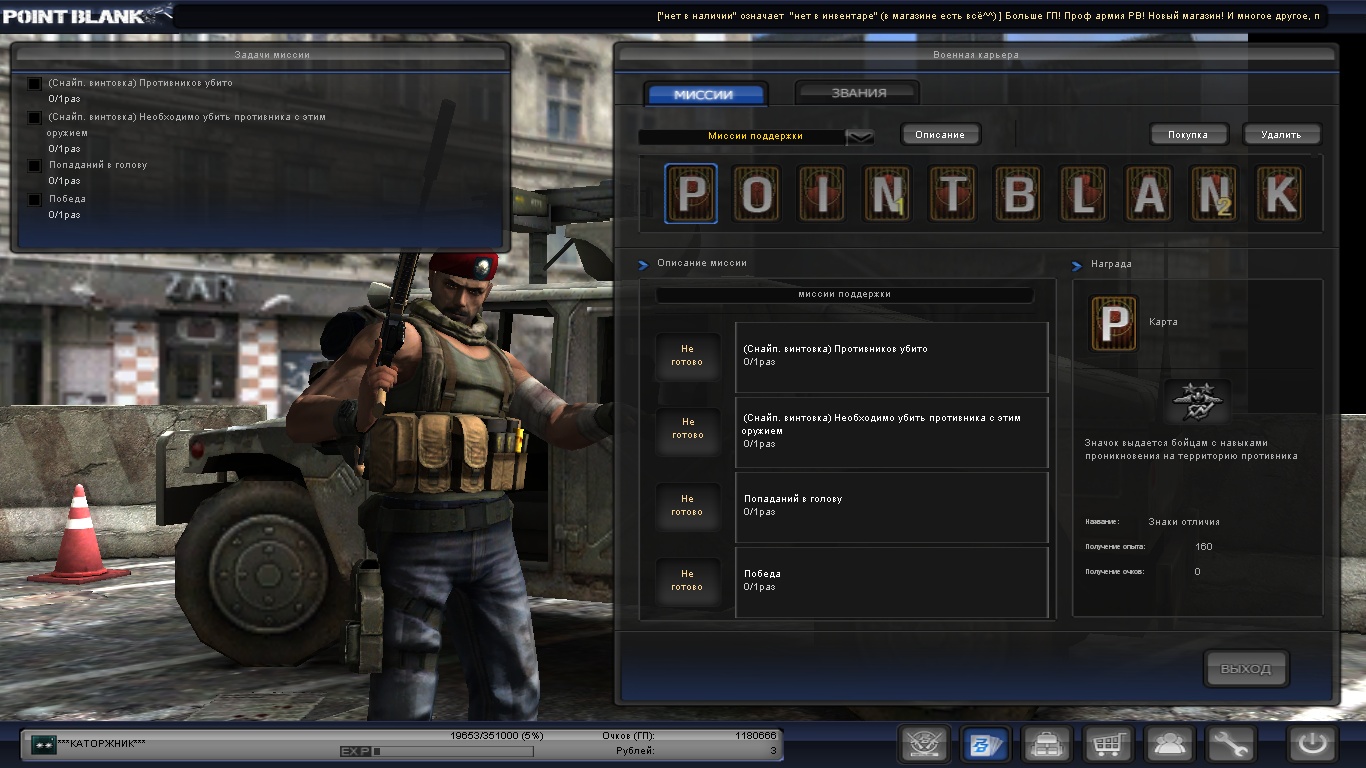Select the card letter L
The image size is (1366, 768).
coord(1083,194)
